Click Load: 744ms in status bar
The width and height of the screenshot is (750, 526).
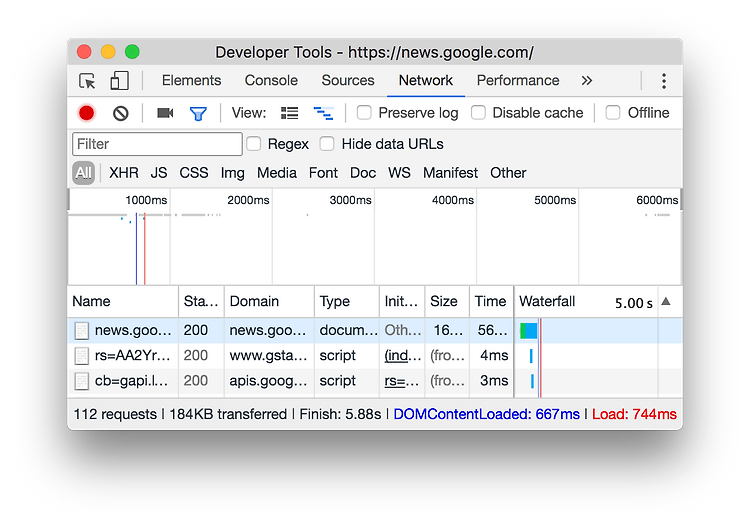pos(634,414)
